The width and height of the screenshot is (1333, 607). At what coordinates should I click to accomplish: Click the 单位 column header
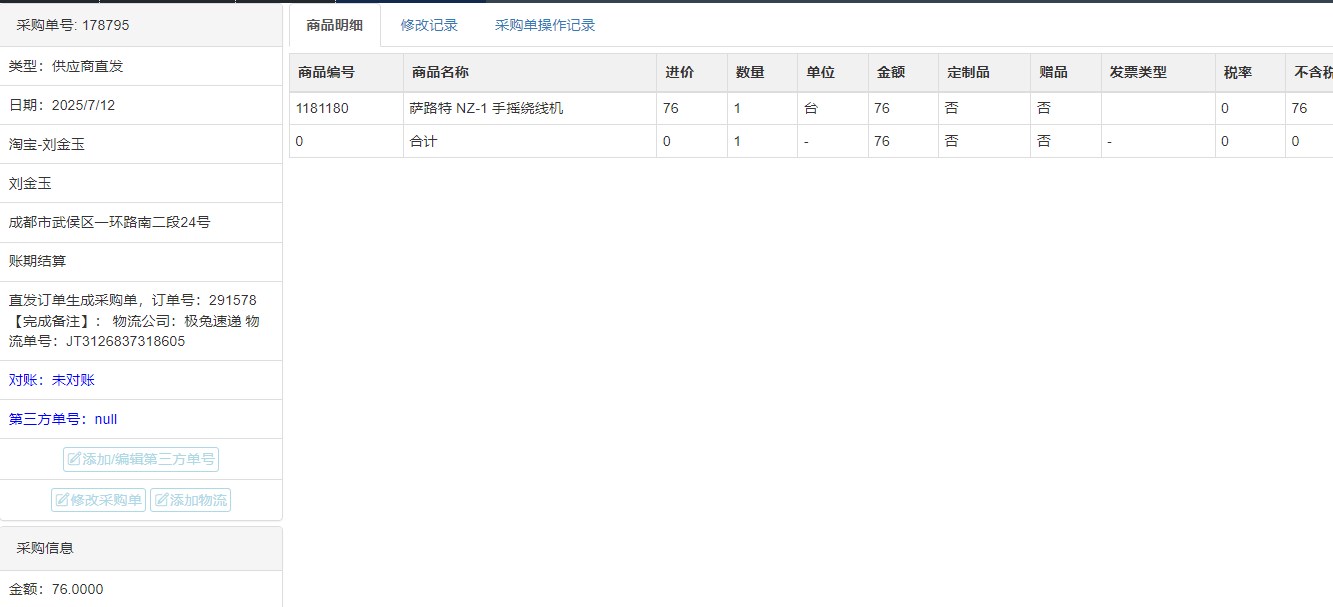(x=833, y=72)
